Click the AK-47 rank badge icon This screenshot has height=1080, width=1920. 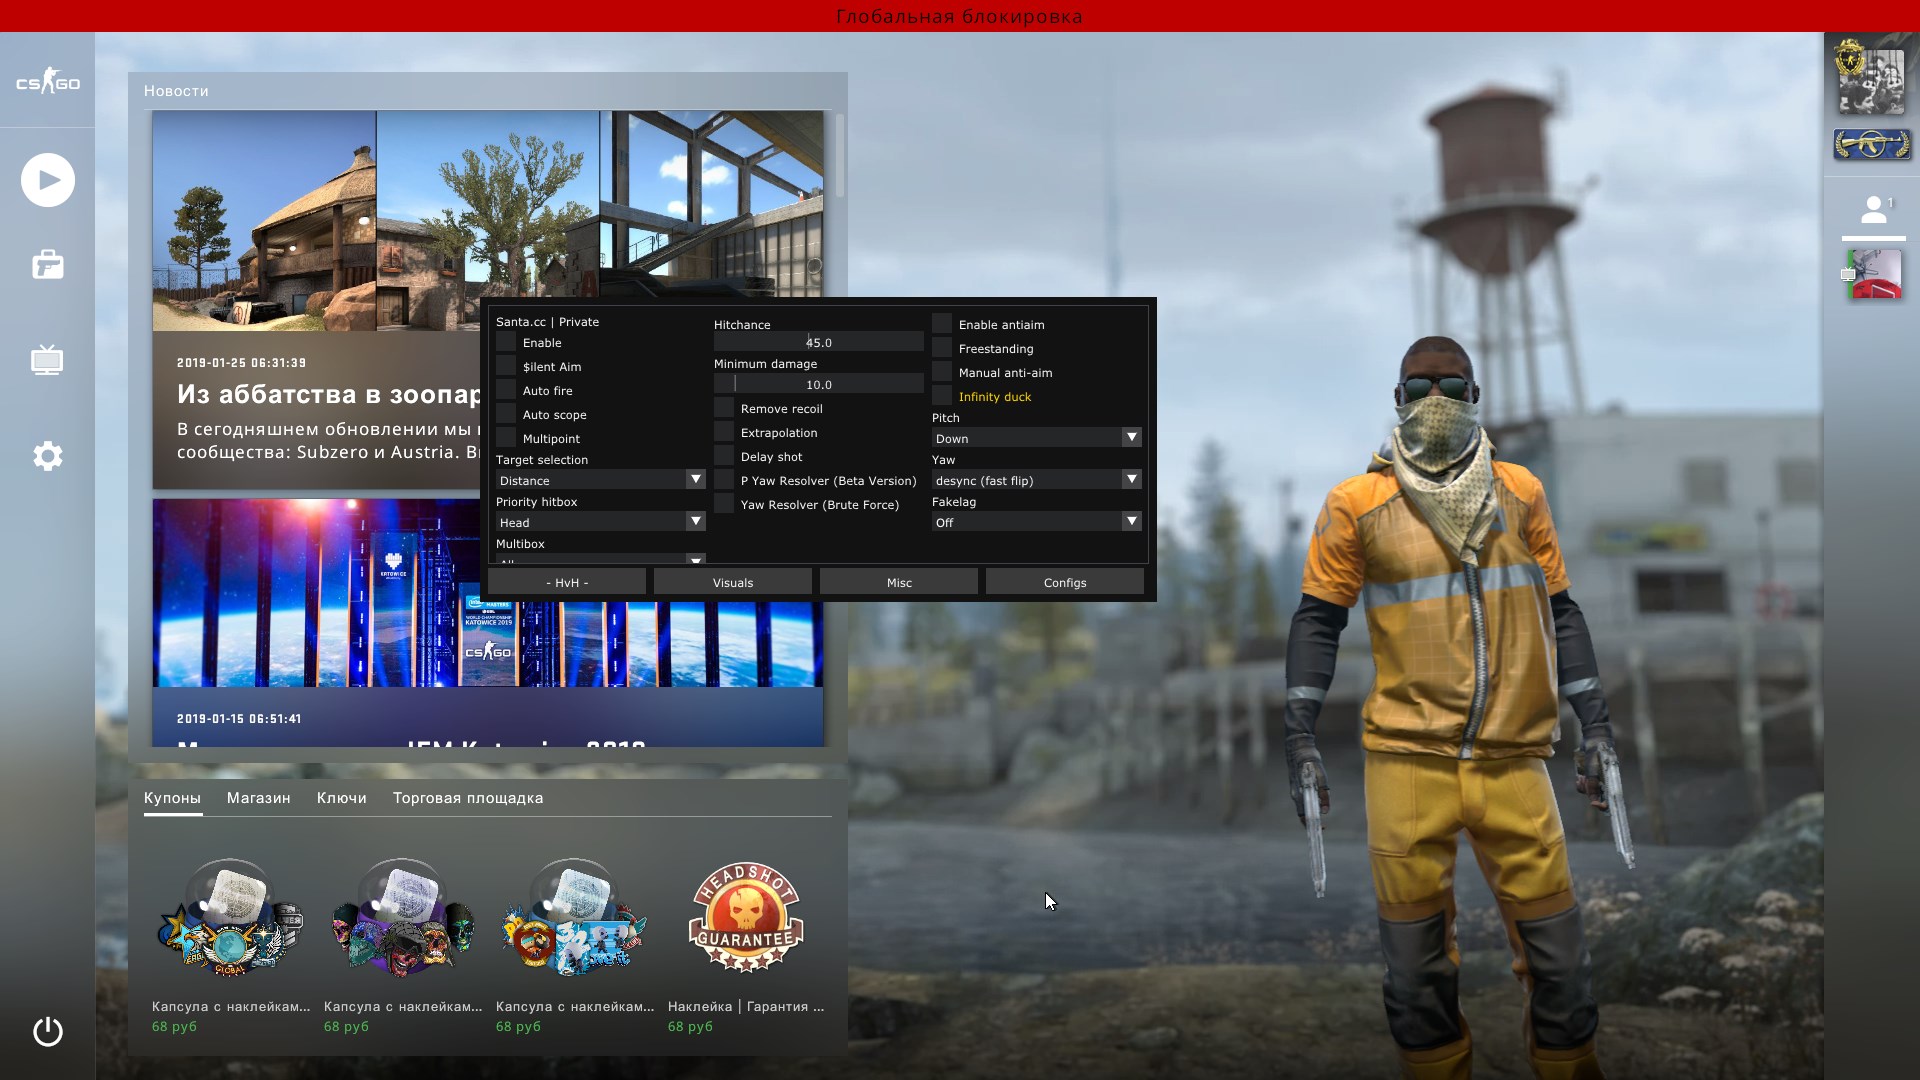click(1871, 145)
